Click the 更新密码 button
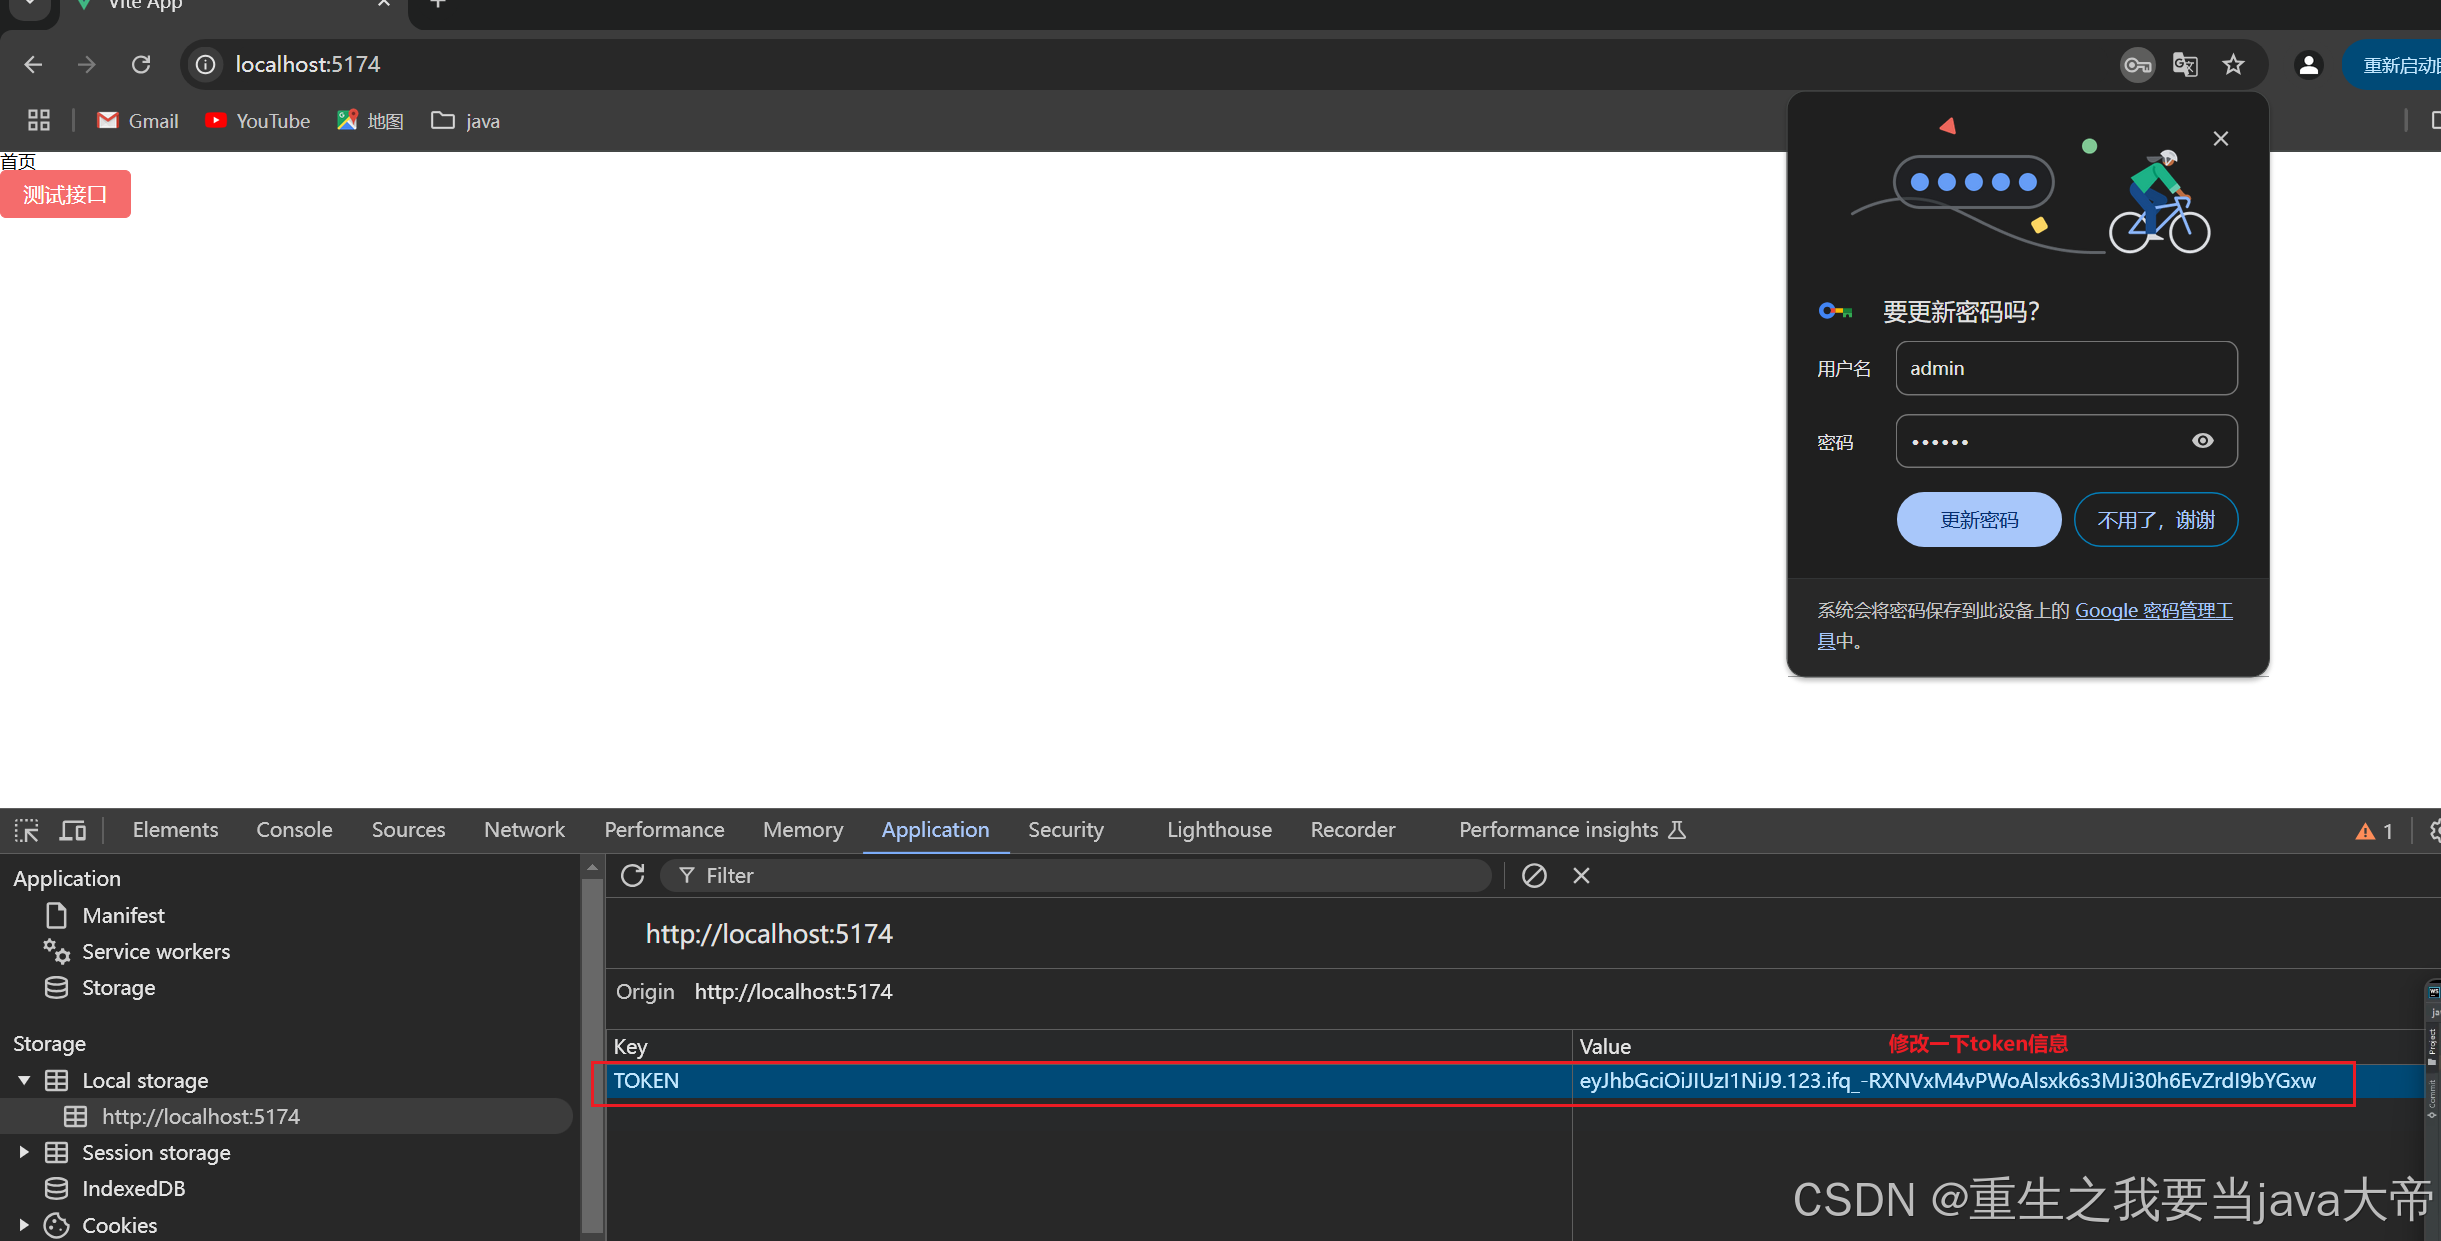The width and height of the screenshot is (2441, 1241). pyautogui.click(x=1978, y=520)
